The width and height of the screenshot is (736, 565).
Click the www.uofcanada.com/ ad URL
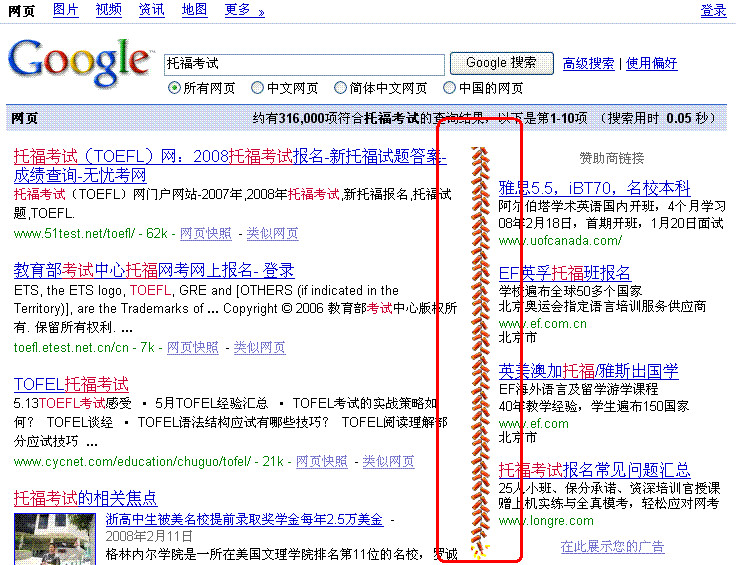560,241
